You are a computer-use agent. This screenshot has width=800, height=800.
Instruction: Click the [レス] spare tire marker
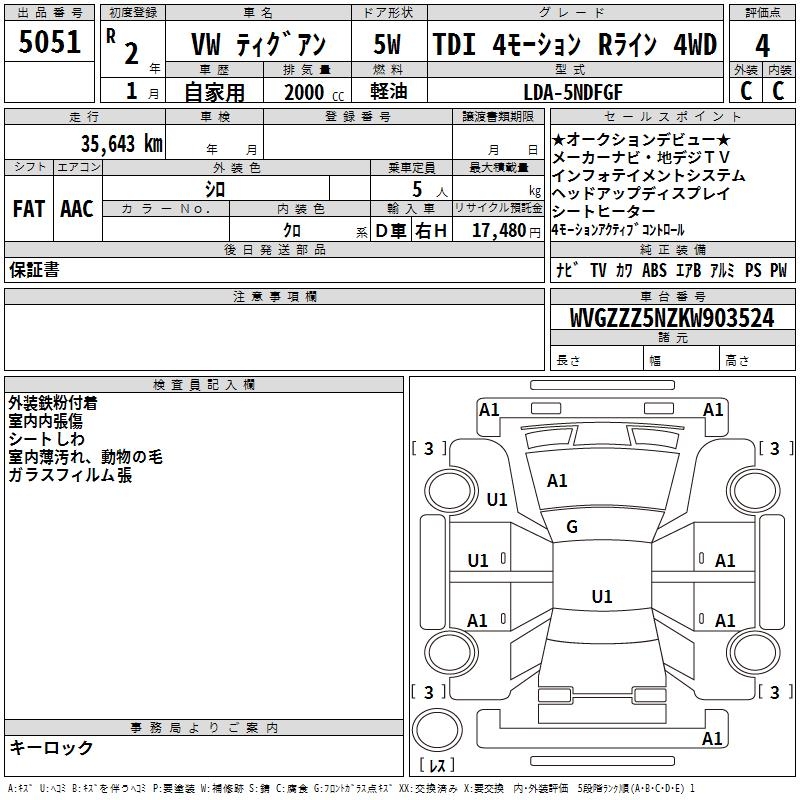click(x=437, y=766)
